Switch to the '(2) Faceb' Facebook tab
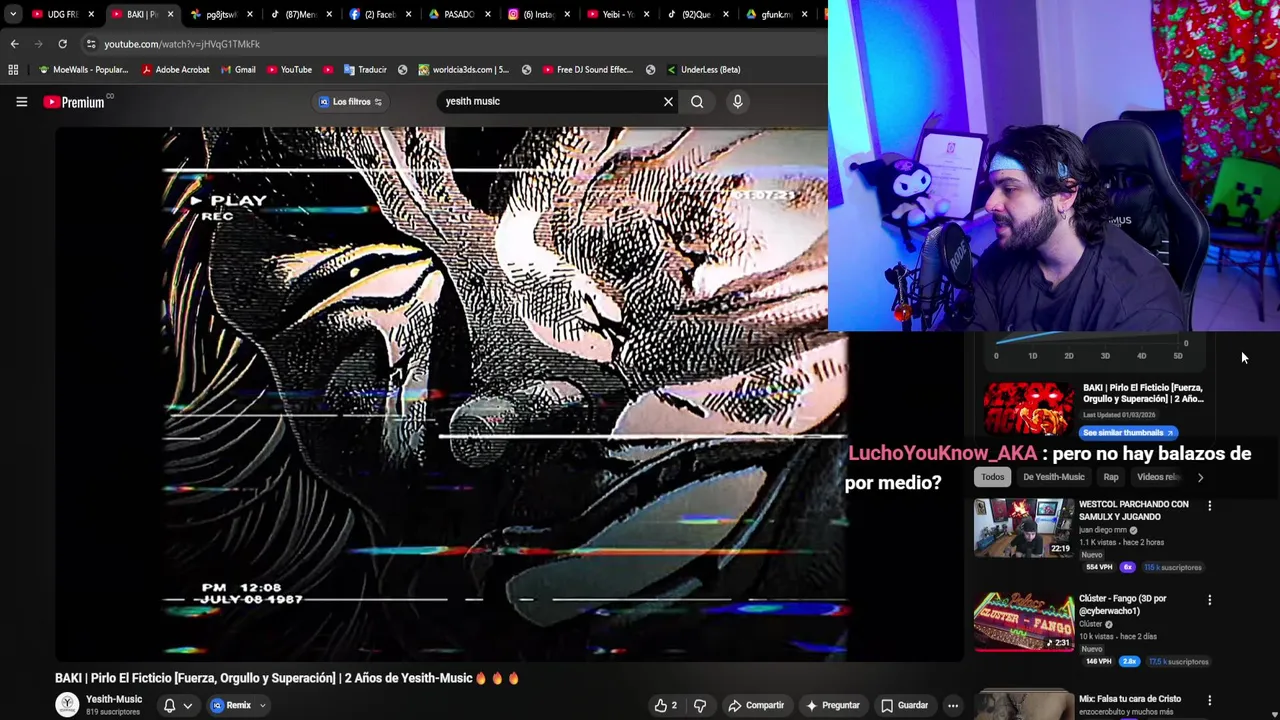Screen dimensions: 1280x720 (x=380, y=14)
